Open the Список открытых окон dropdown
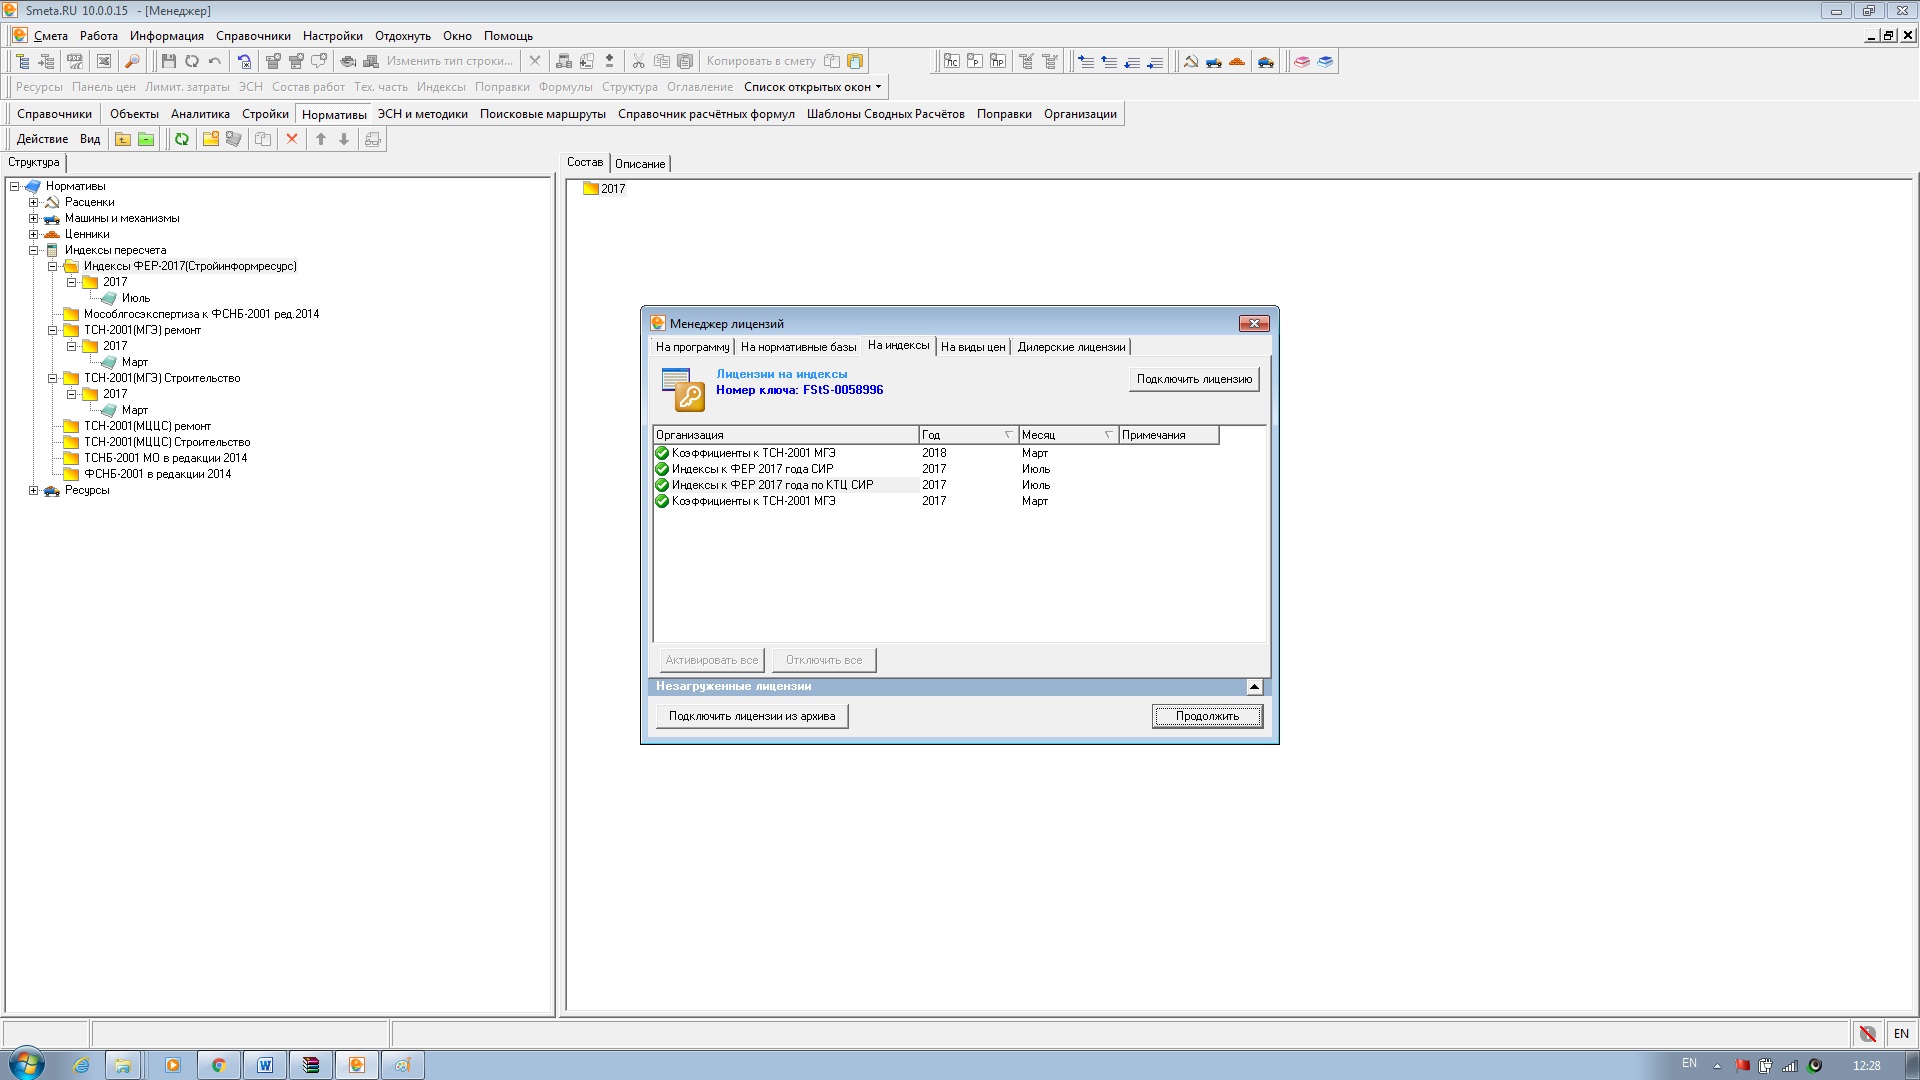The image size is (1920, 1080). (813, 87)
